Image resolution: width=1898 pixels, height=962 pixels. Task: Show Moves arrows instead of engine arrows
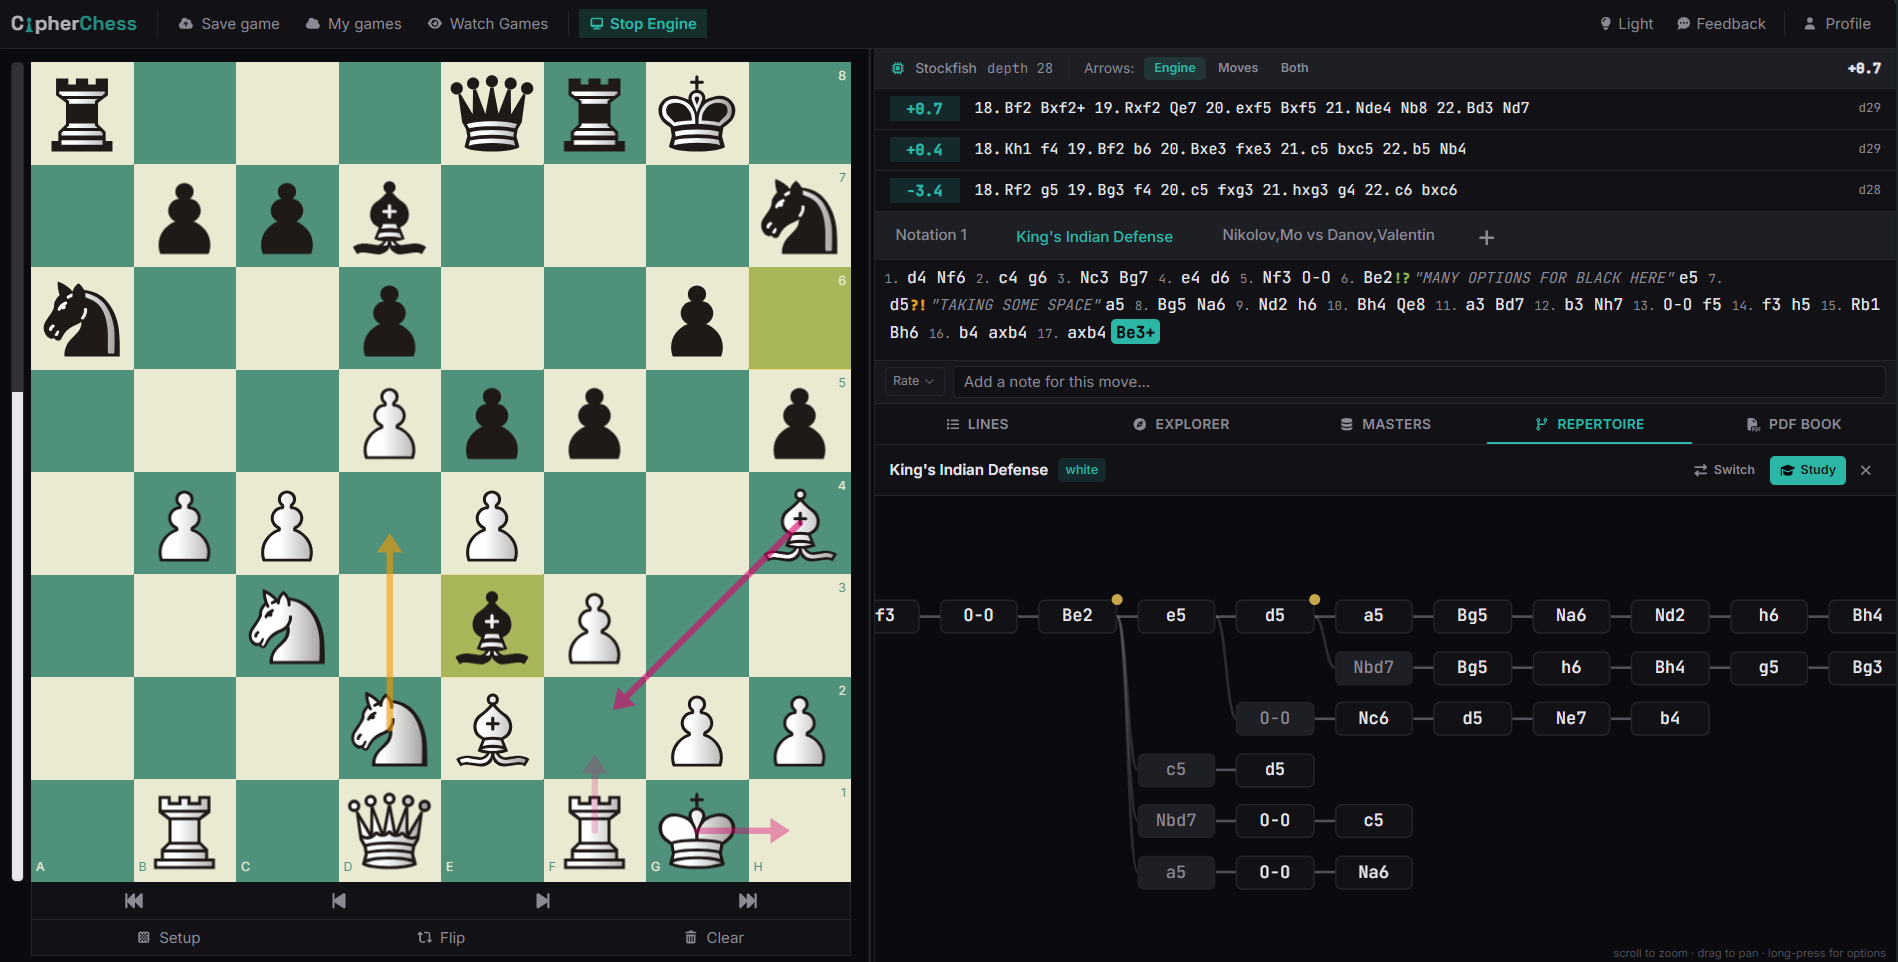click(x=1238, y=68)
